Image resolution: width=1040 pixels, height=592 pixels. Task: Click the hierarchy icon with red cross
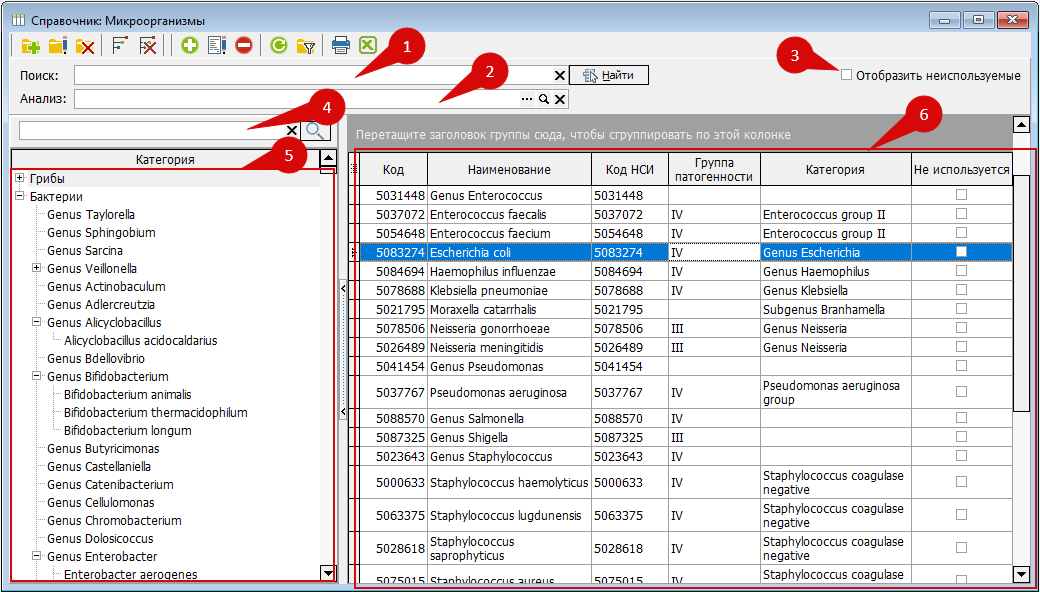[x=147, y=46]
